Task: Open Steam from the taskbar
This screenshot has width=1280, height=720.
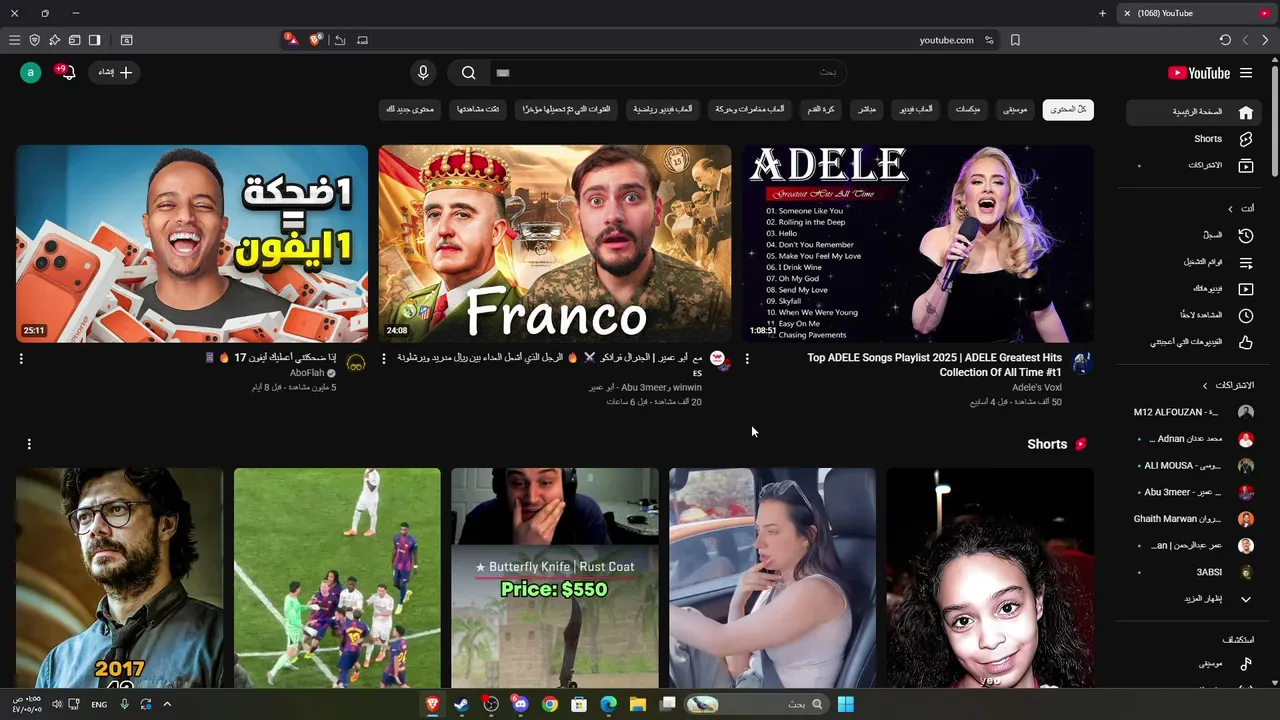Action: (x=461, y=704)
